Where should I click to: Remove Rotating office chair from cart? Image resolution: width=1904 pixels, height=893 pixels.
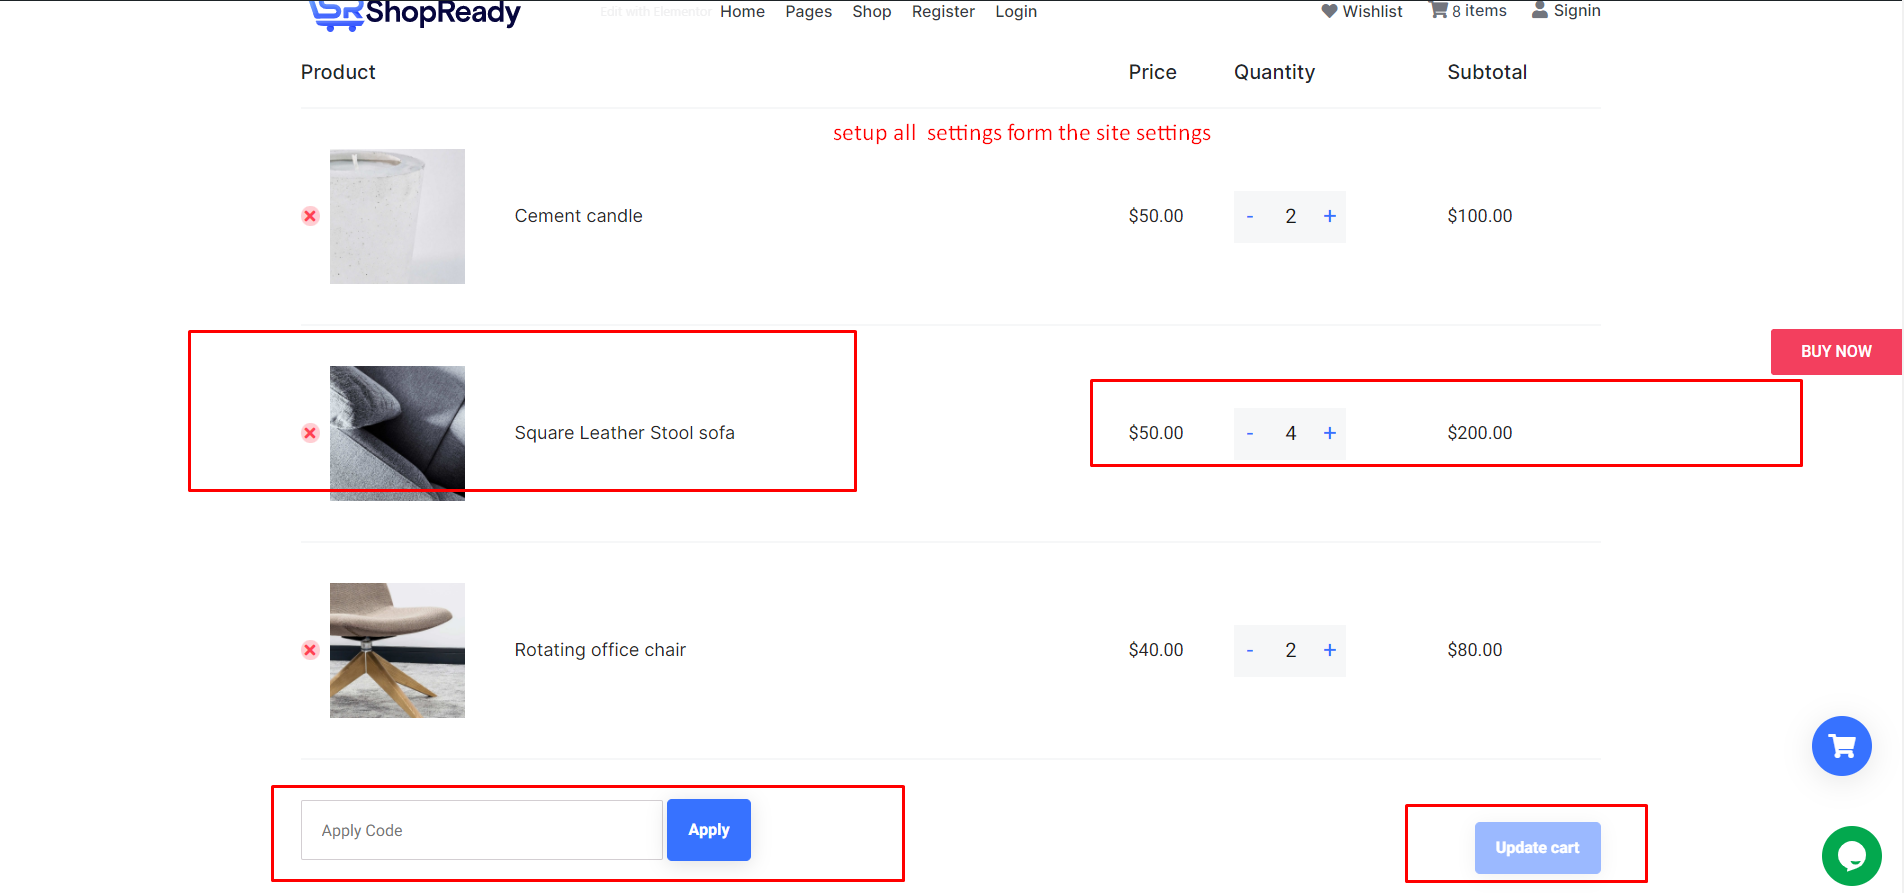tap(310, 650)
